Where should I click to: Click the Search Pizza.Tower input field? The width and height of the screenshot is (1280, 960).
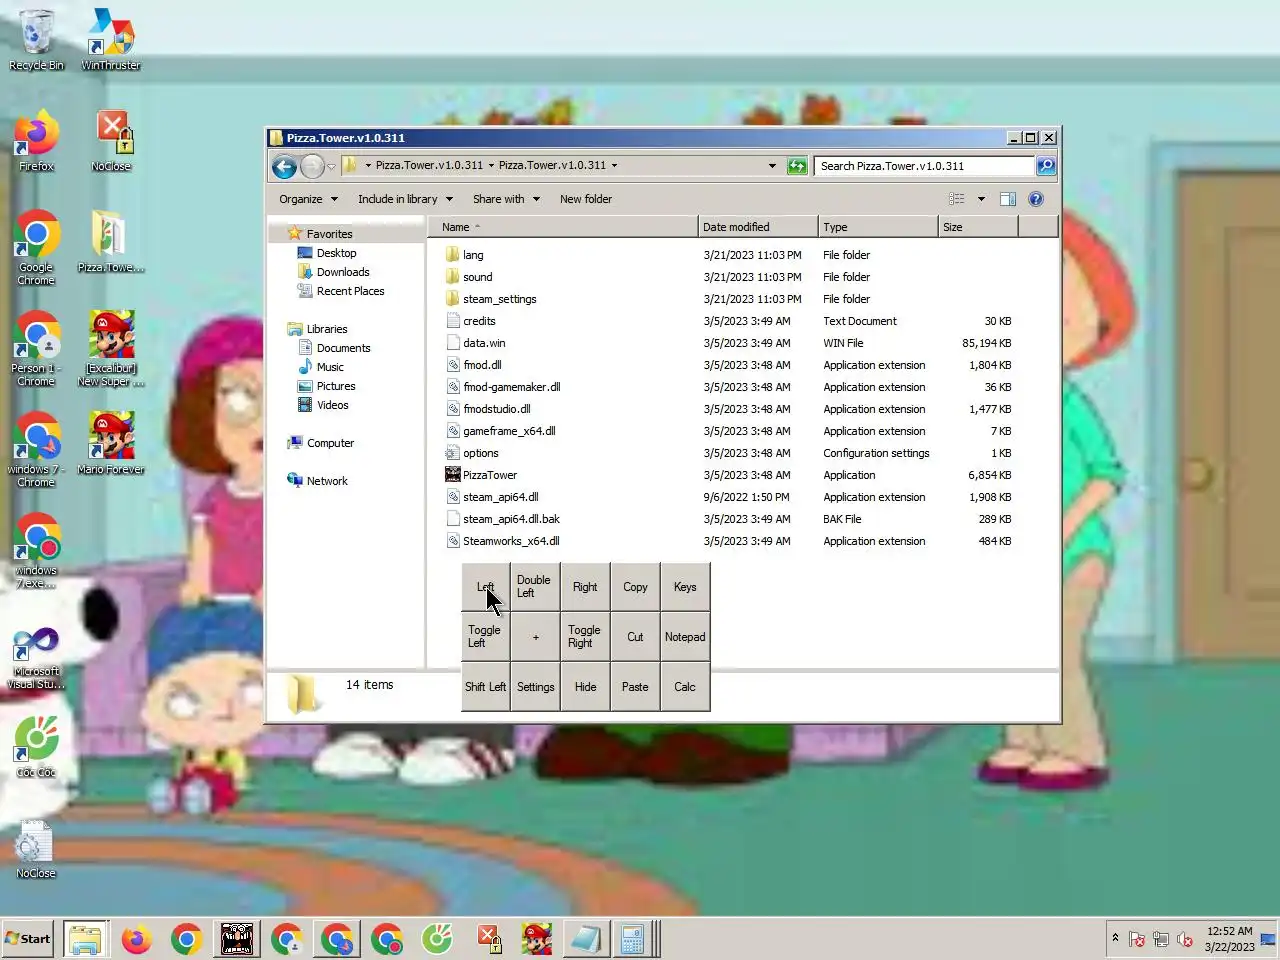coord(924,166)
